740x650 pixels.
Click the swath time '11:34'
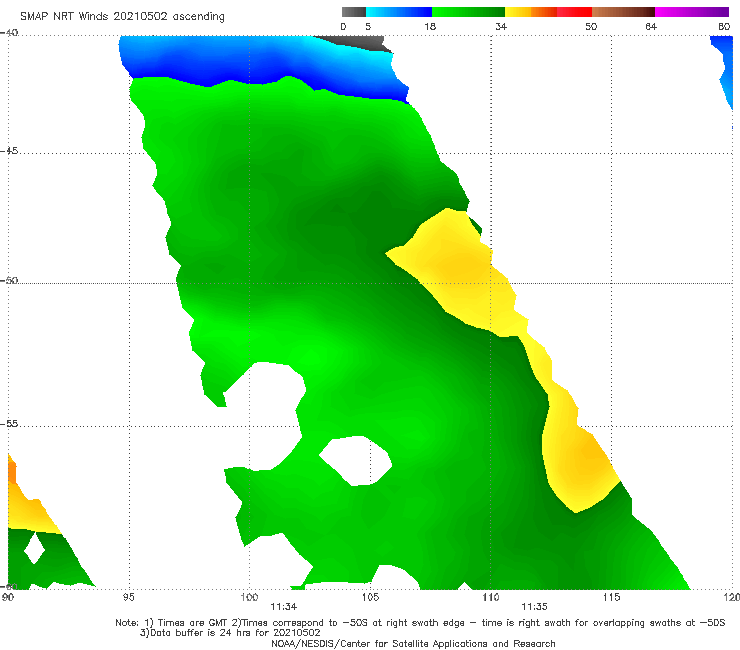pos(284,607)
